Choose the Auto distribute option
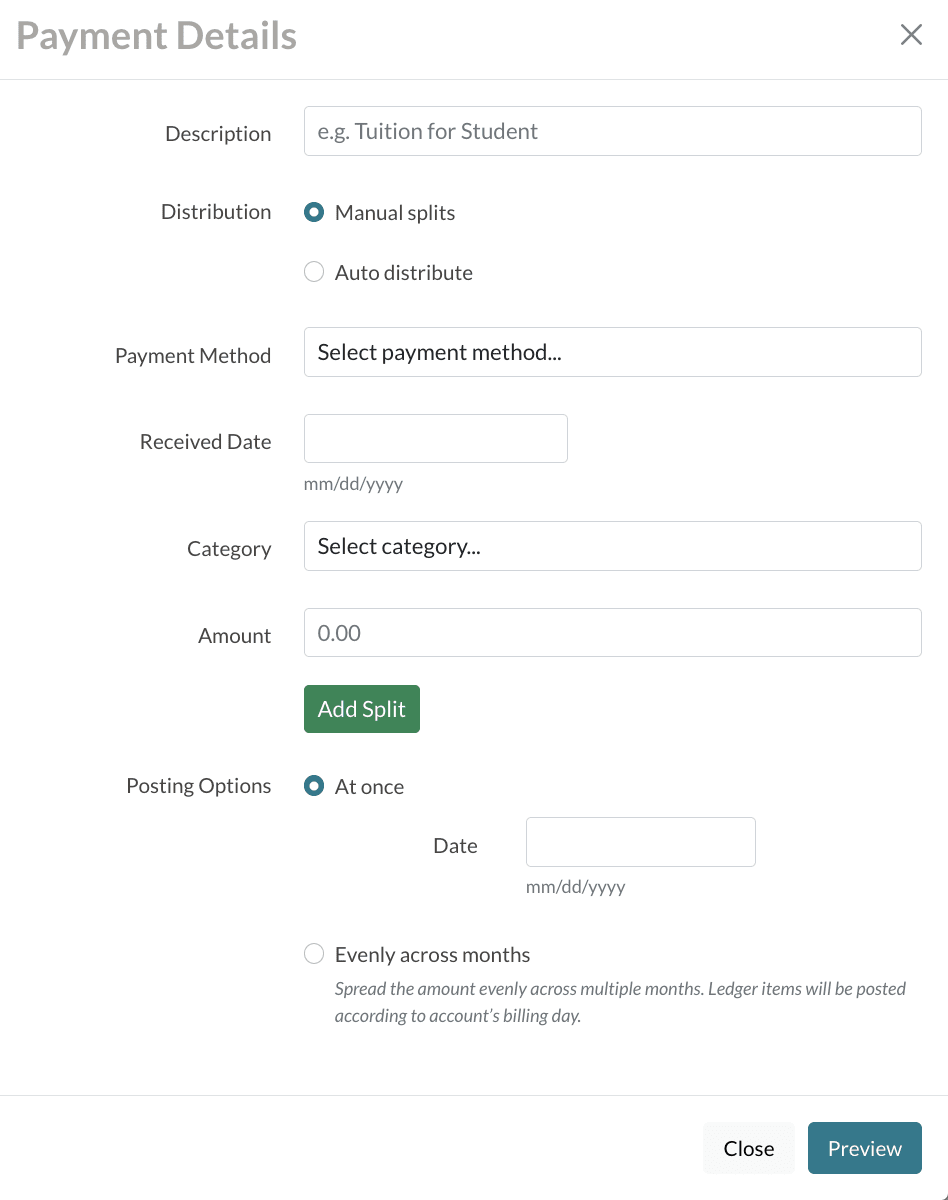This screenshot has height=1200, width=948. click(x=314, y=273)
